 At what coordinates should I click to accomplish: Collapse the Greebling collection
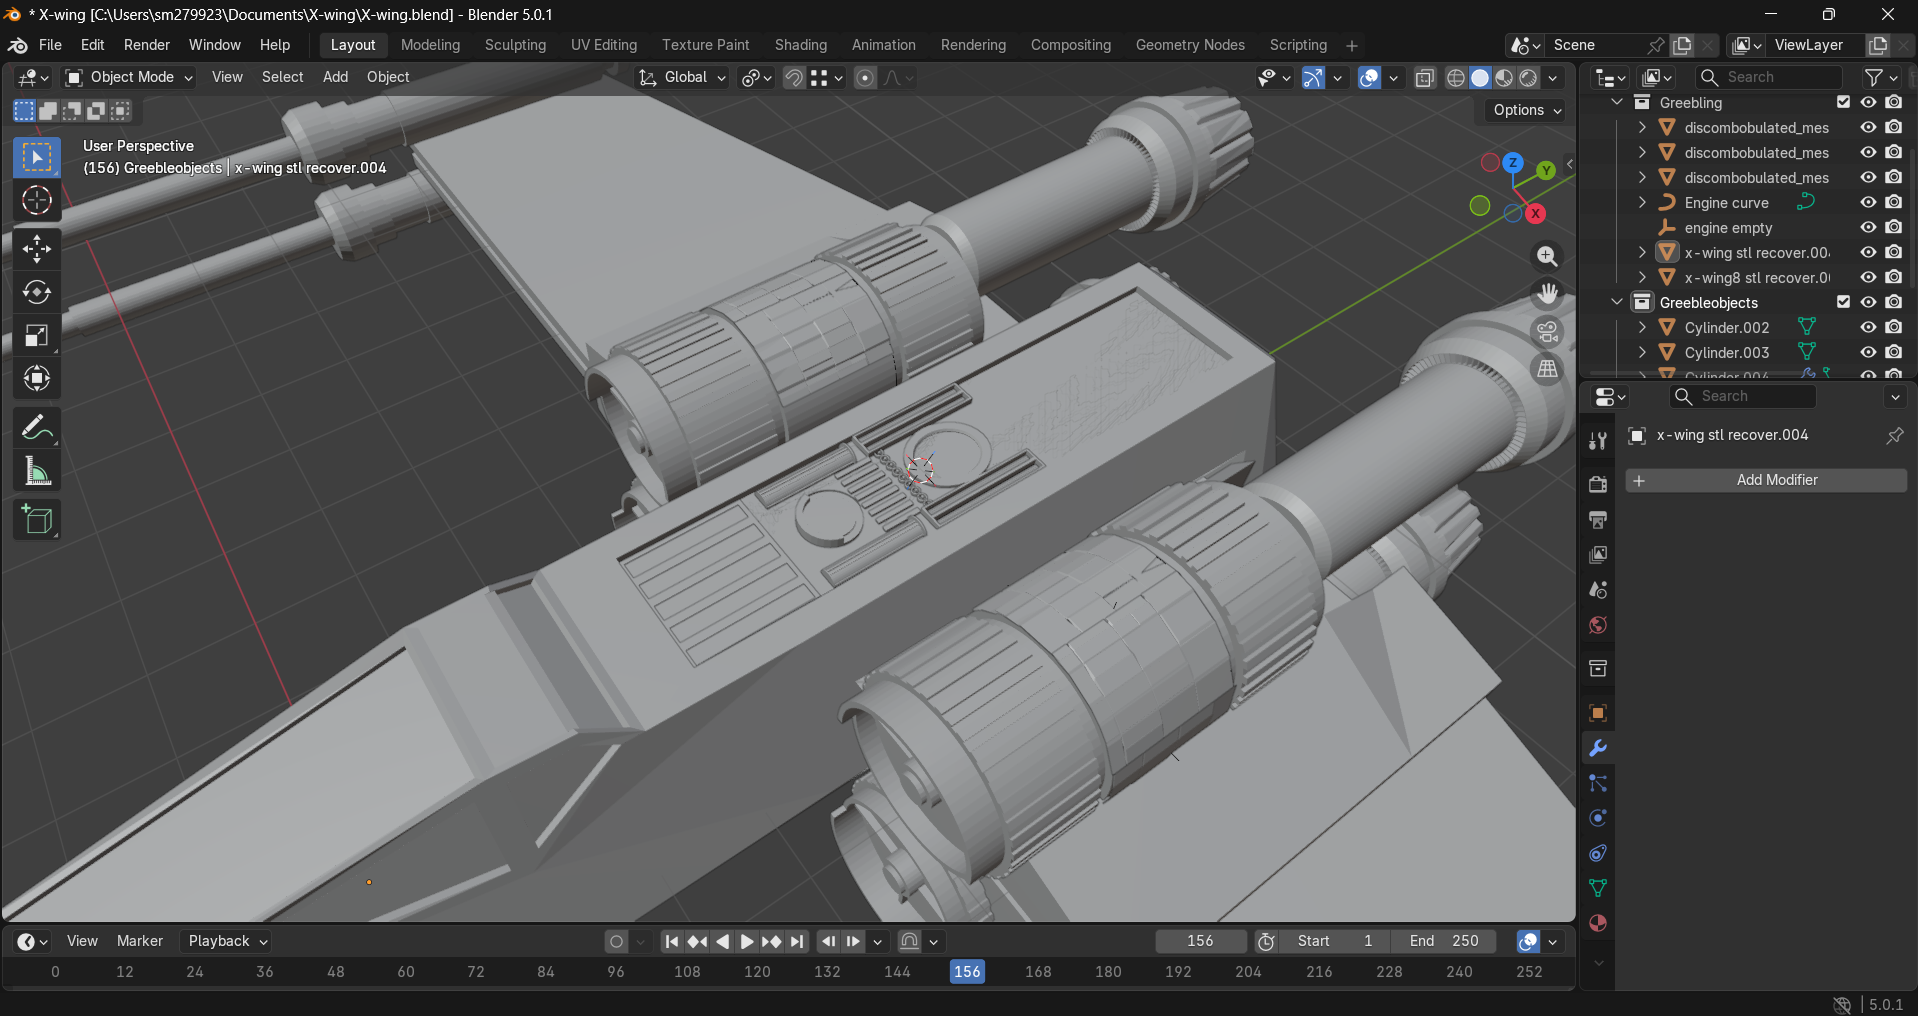coord(1617,102)
